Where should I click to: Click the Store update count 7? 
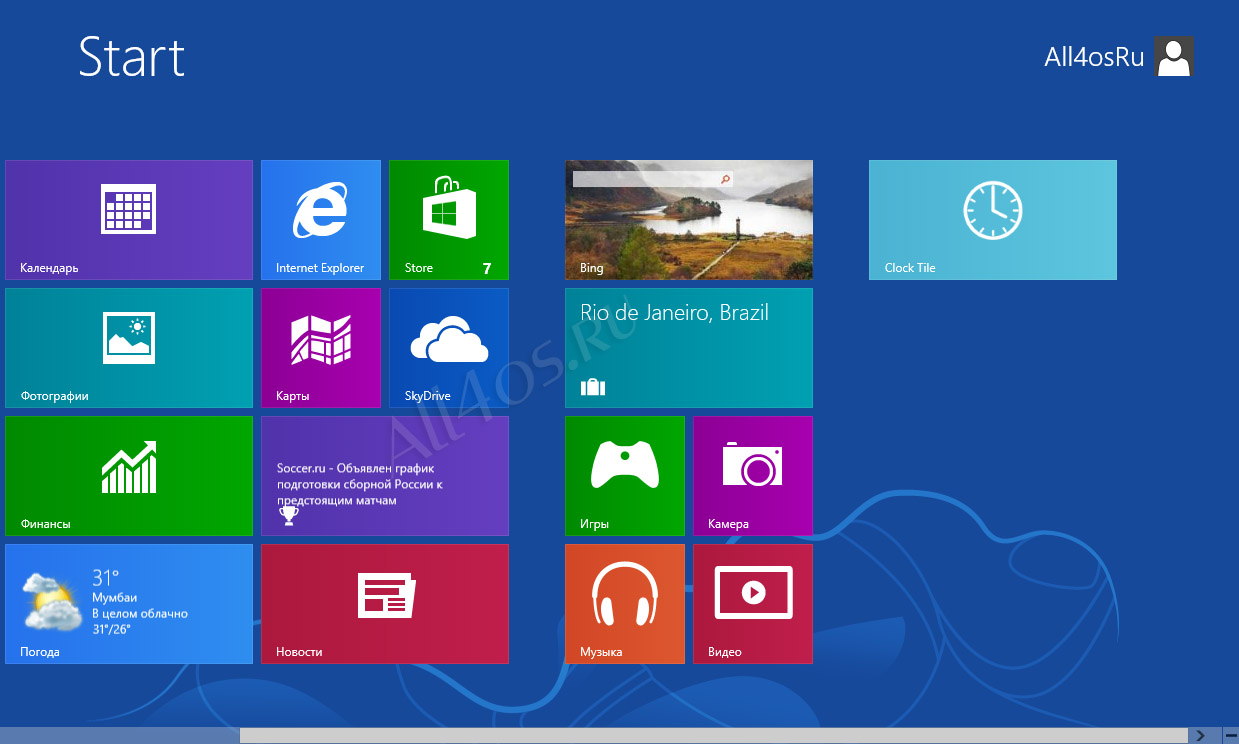[x=487, y=268]
